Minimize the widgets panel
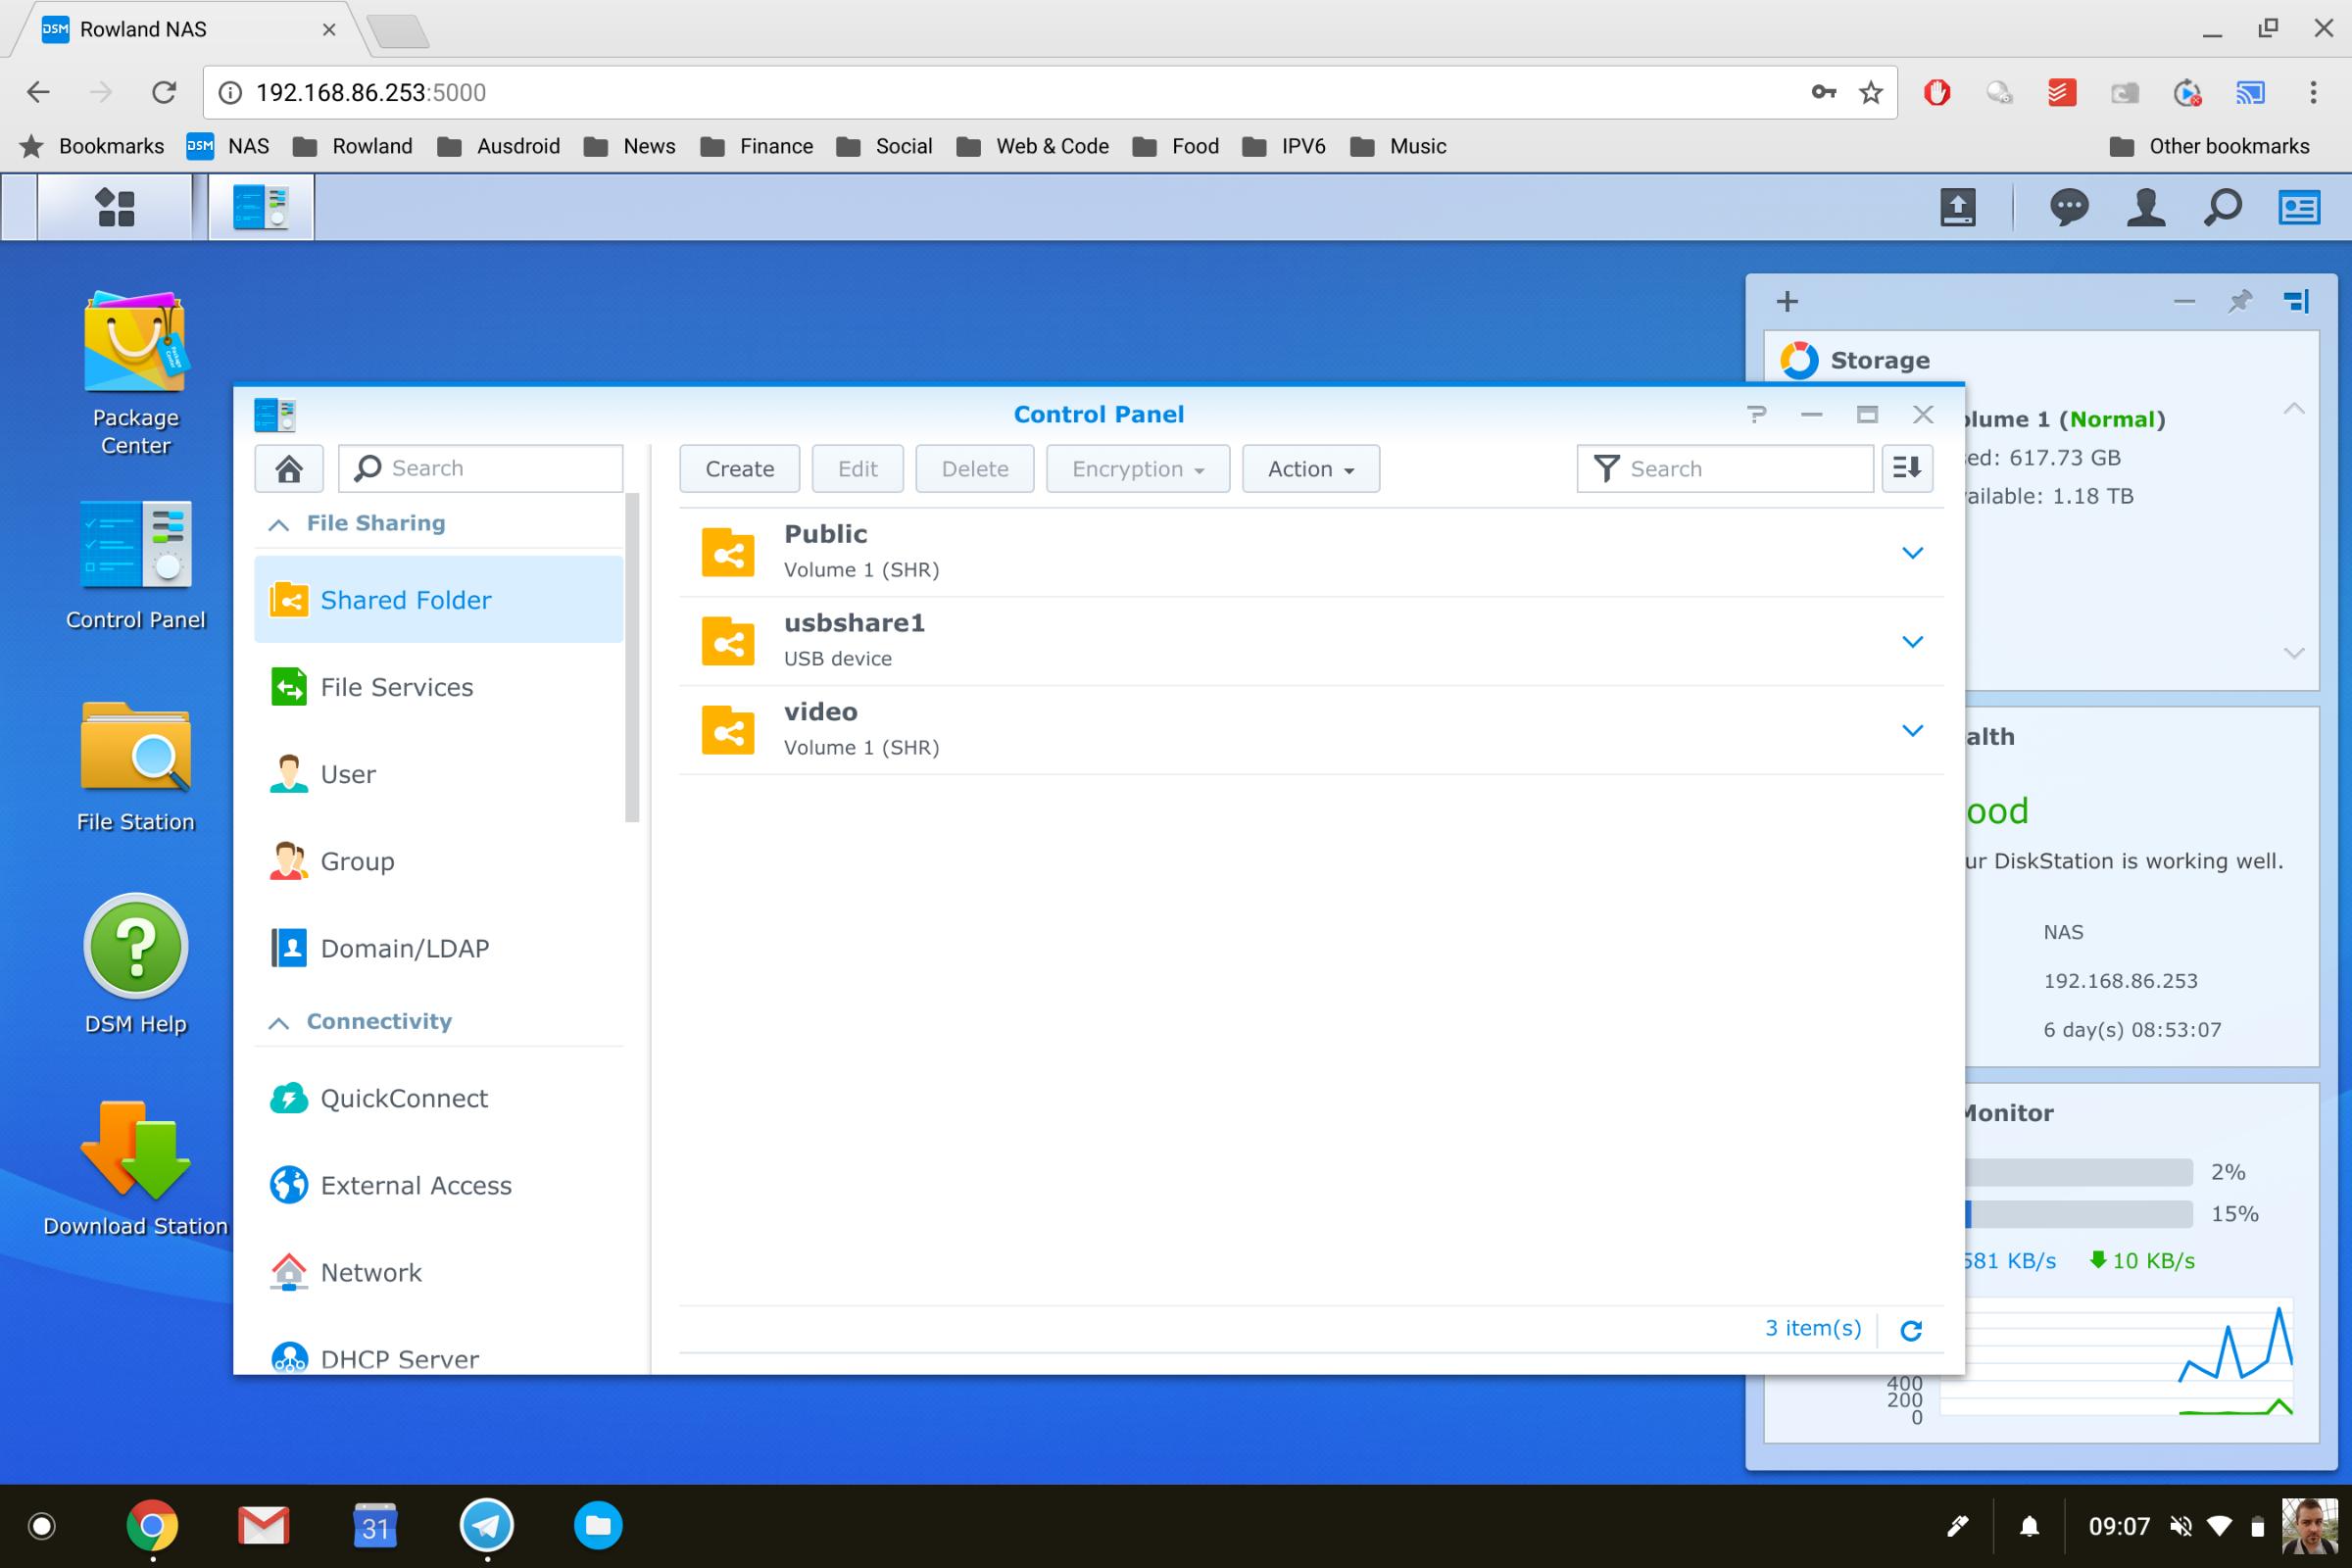Image resolution: width=2352 pixels, height=1568 pixels. (x=2184, y=301)
